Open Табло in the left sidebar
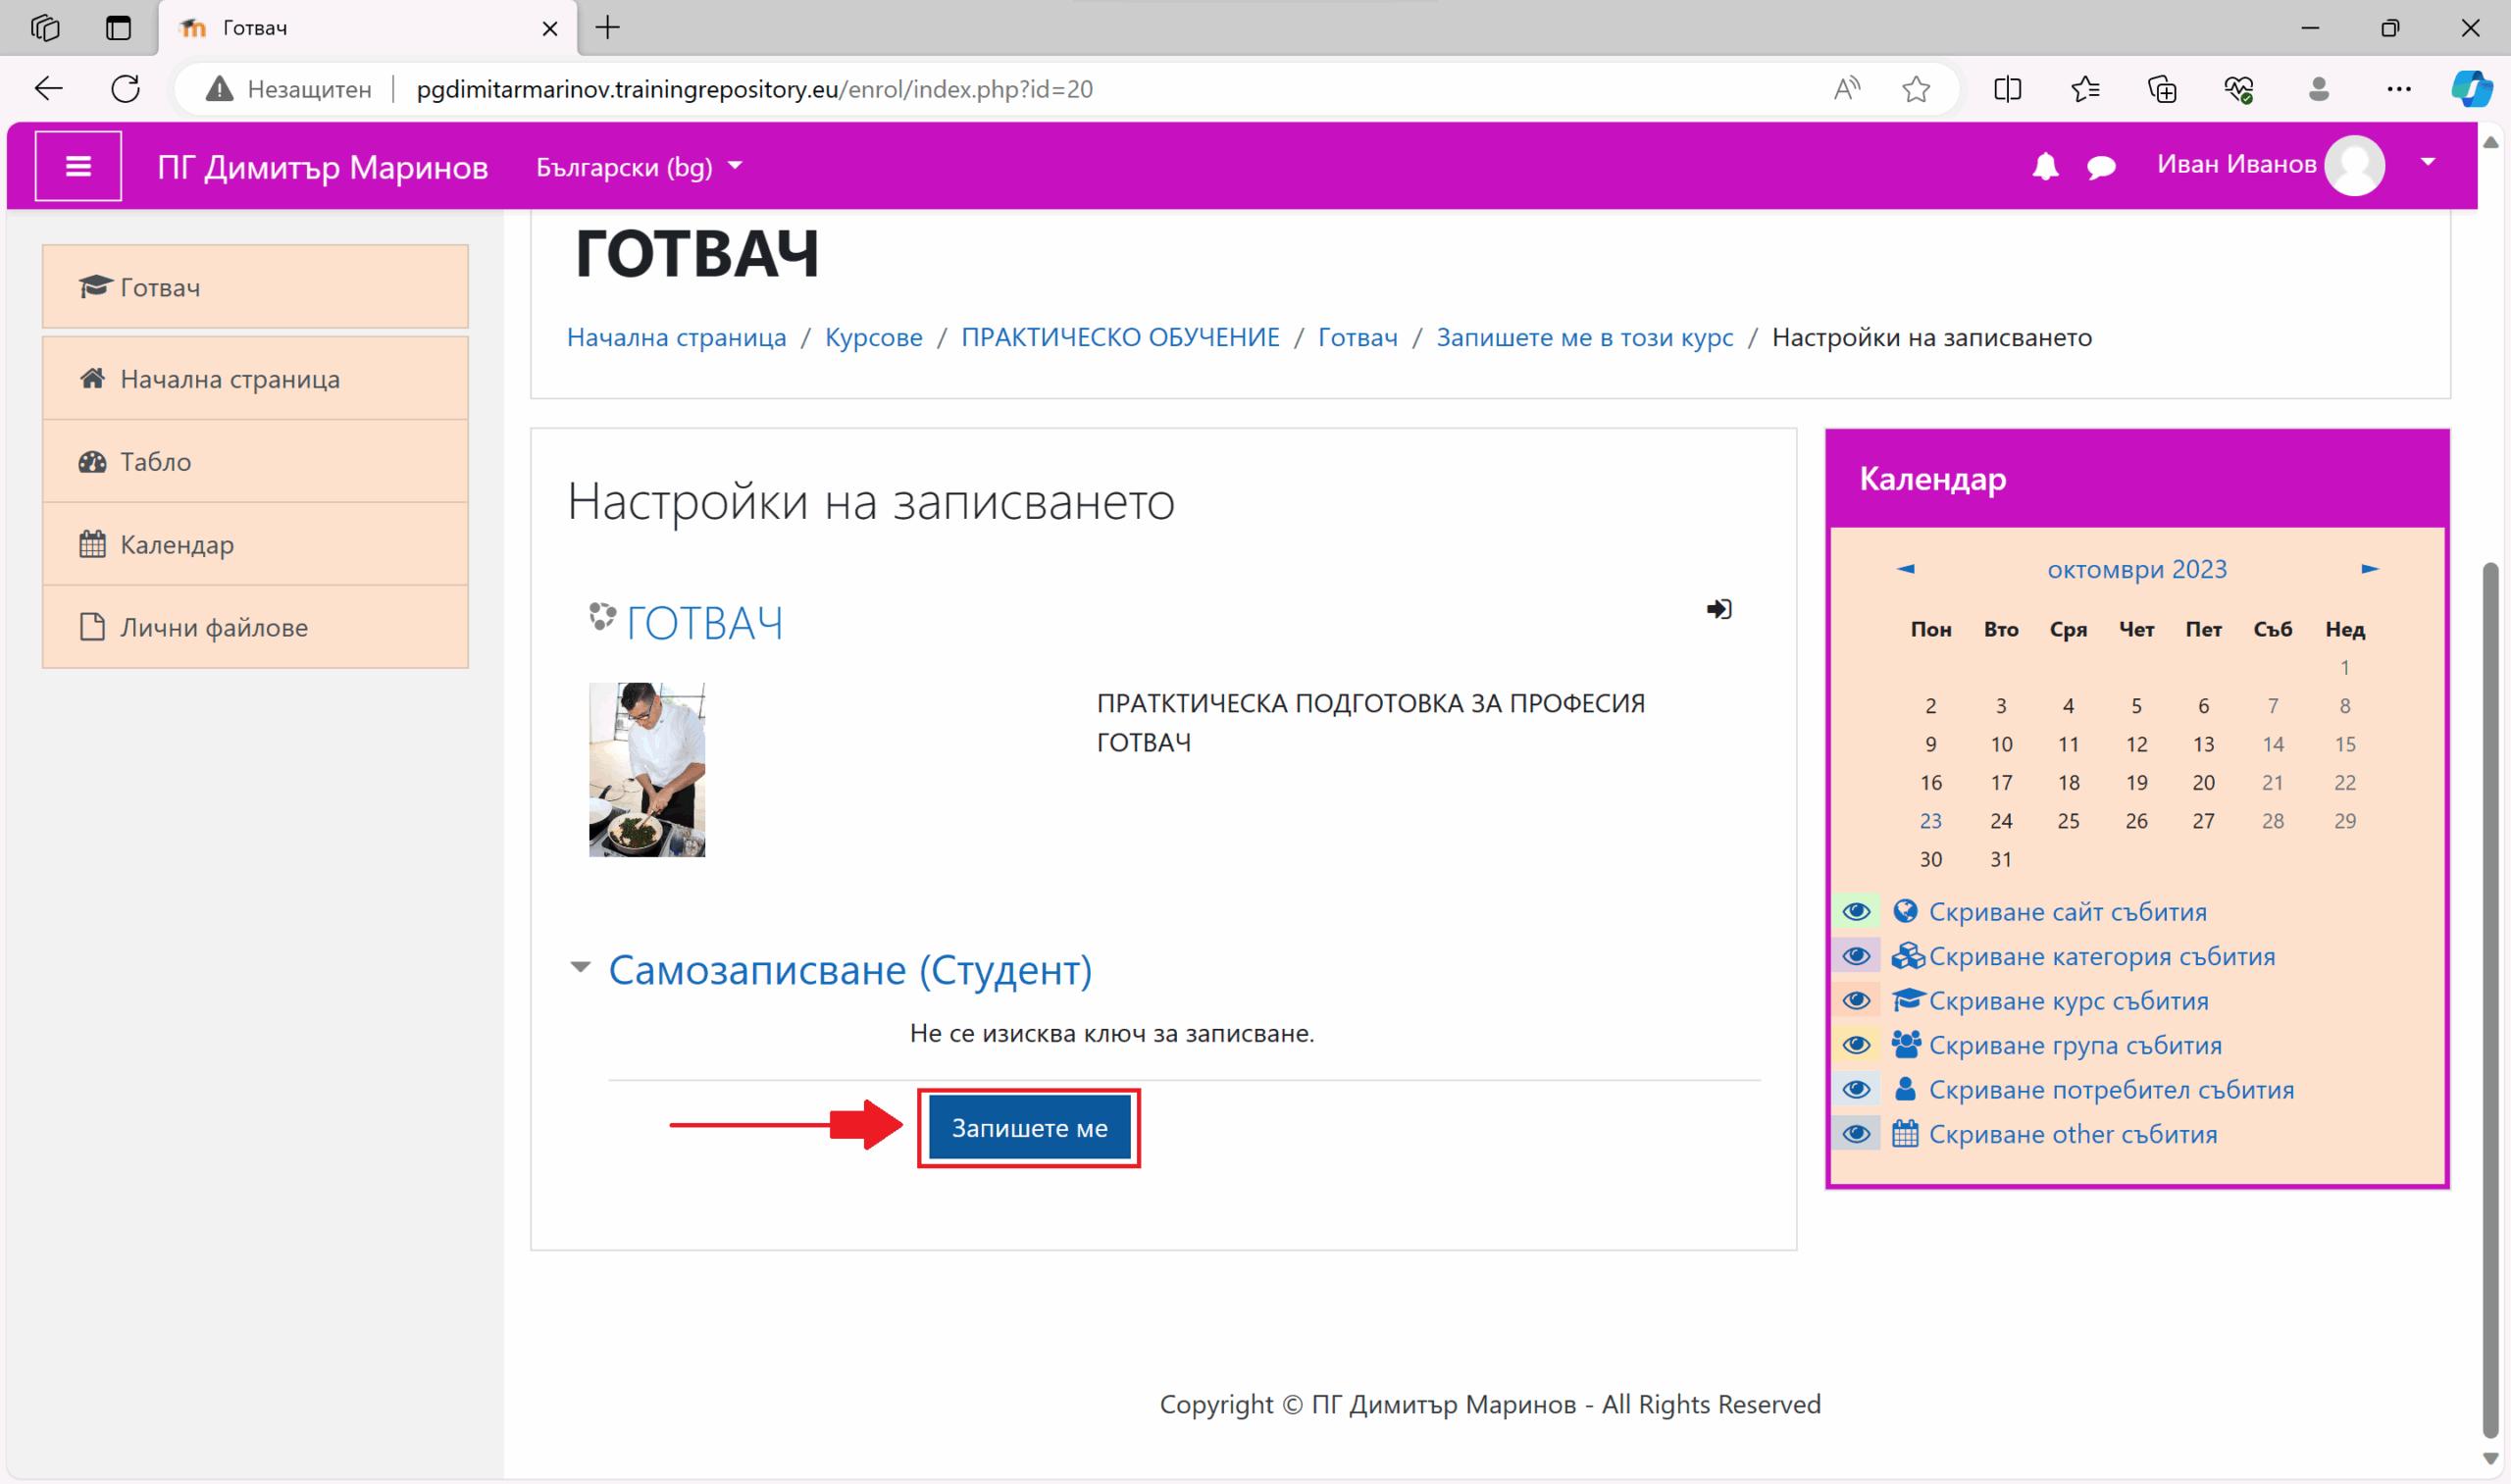This screenshot has height=1484, width=2511. click(x=155, y=461)
